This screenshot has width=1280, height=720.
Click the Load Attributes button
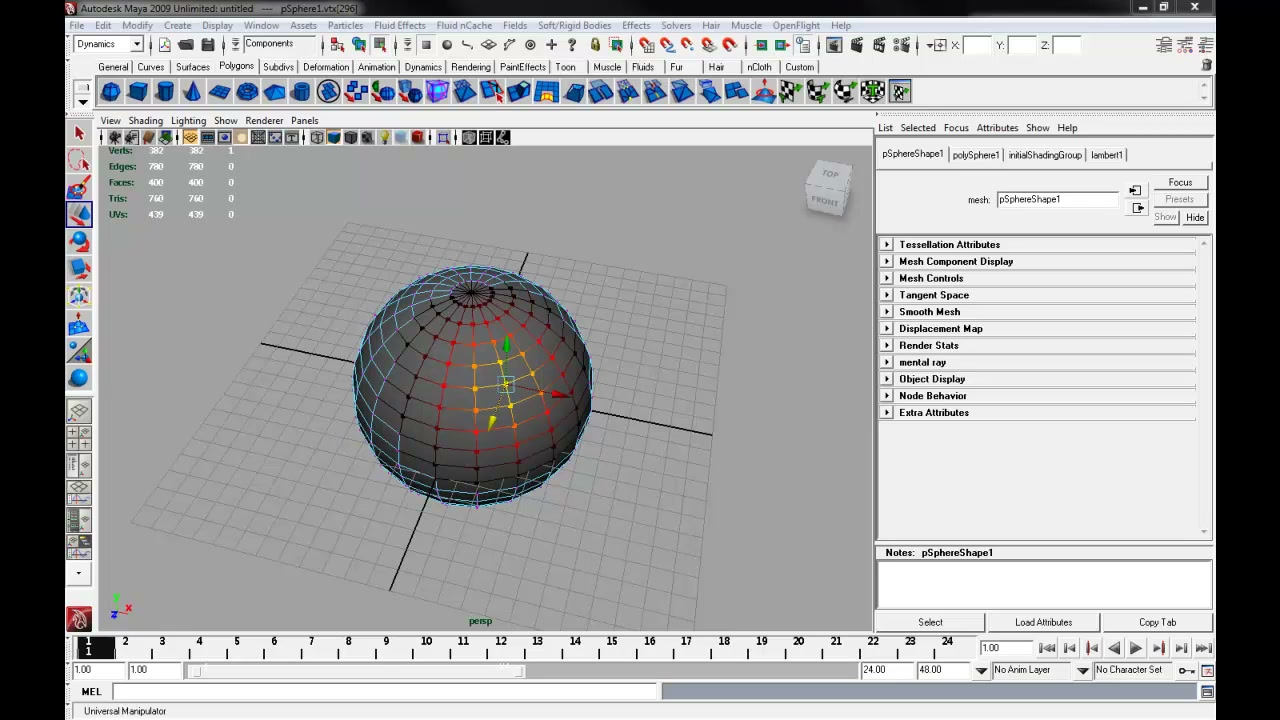coord(1043,622)
